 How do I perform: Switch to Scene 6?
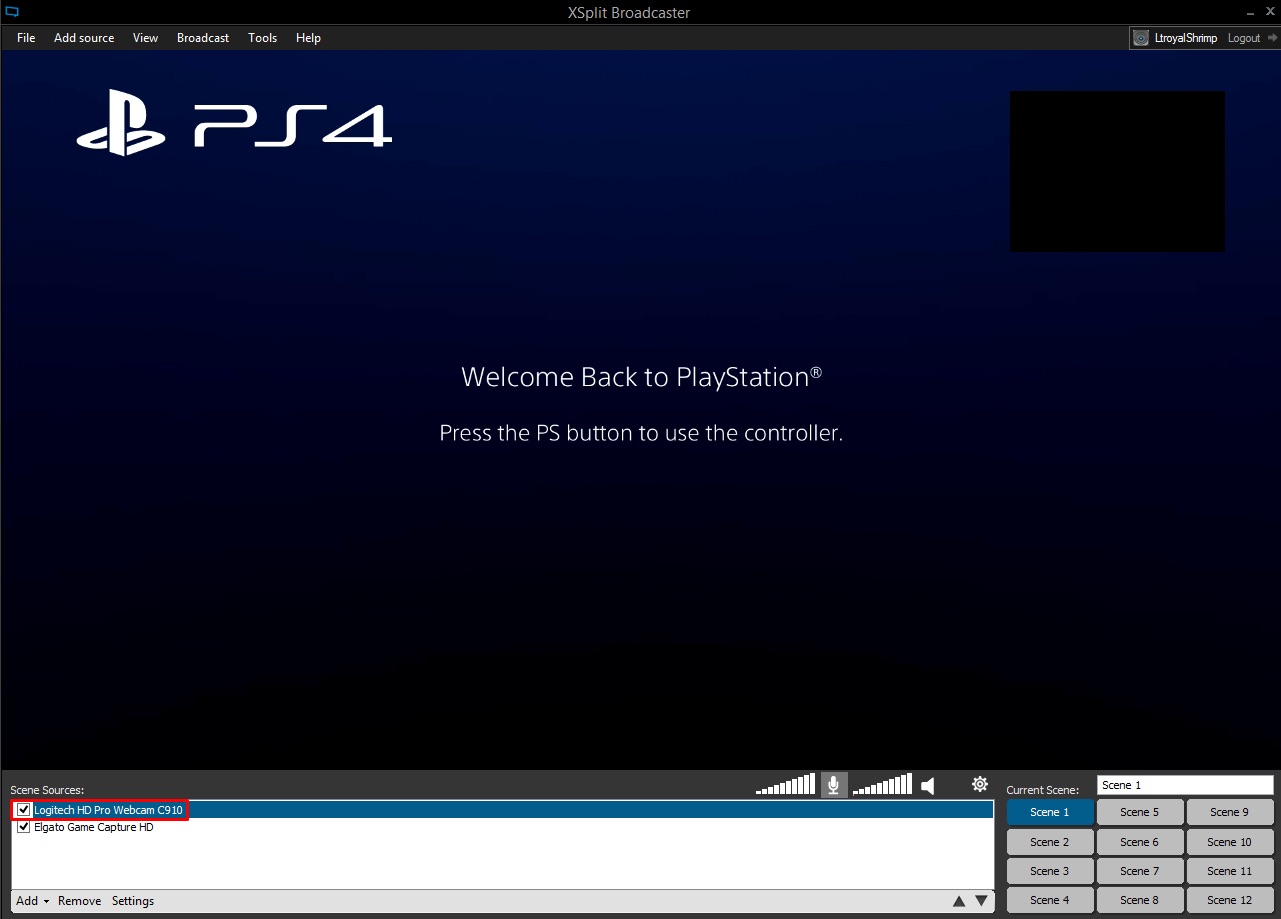1140,842
